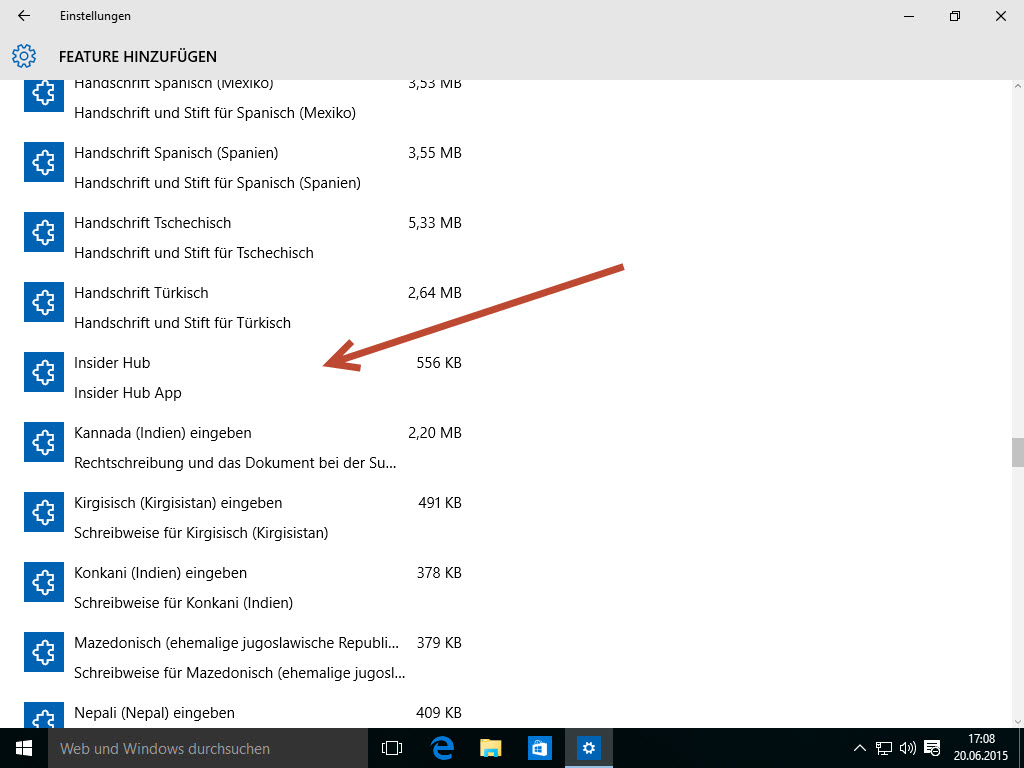The width and height of the screenshot is (1024, 768).
Task: Open the Store app from the taskbar
Action: (539, 748)
